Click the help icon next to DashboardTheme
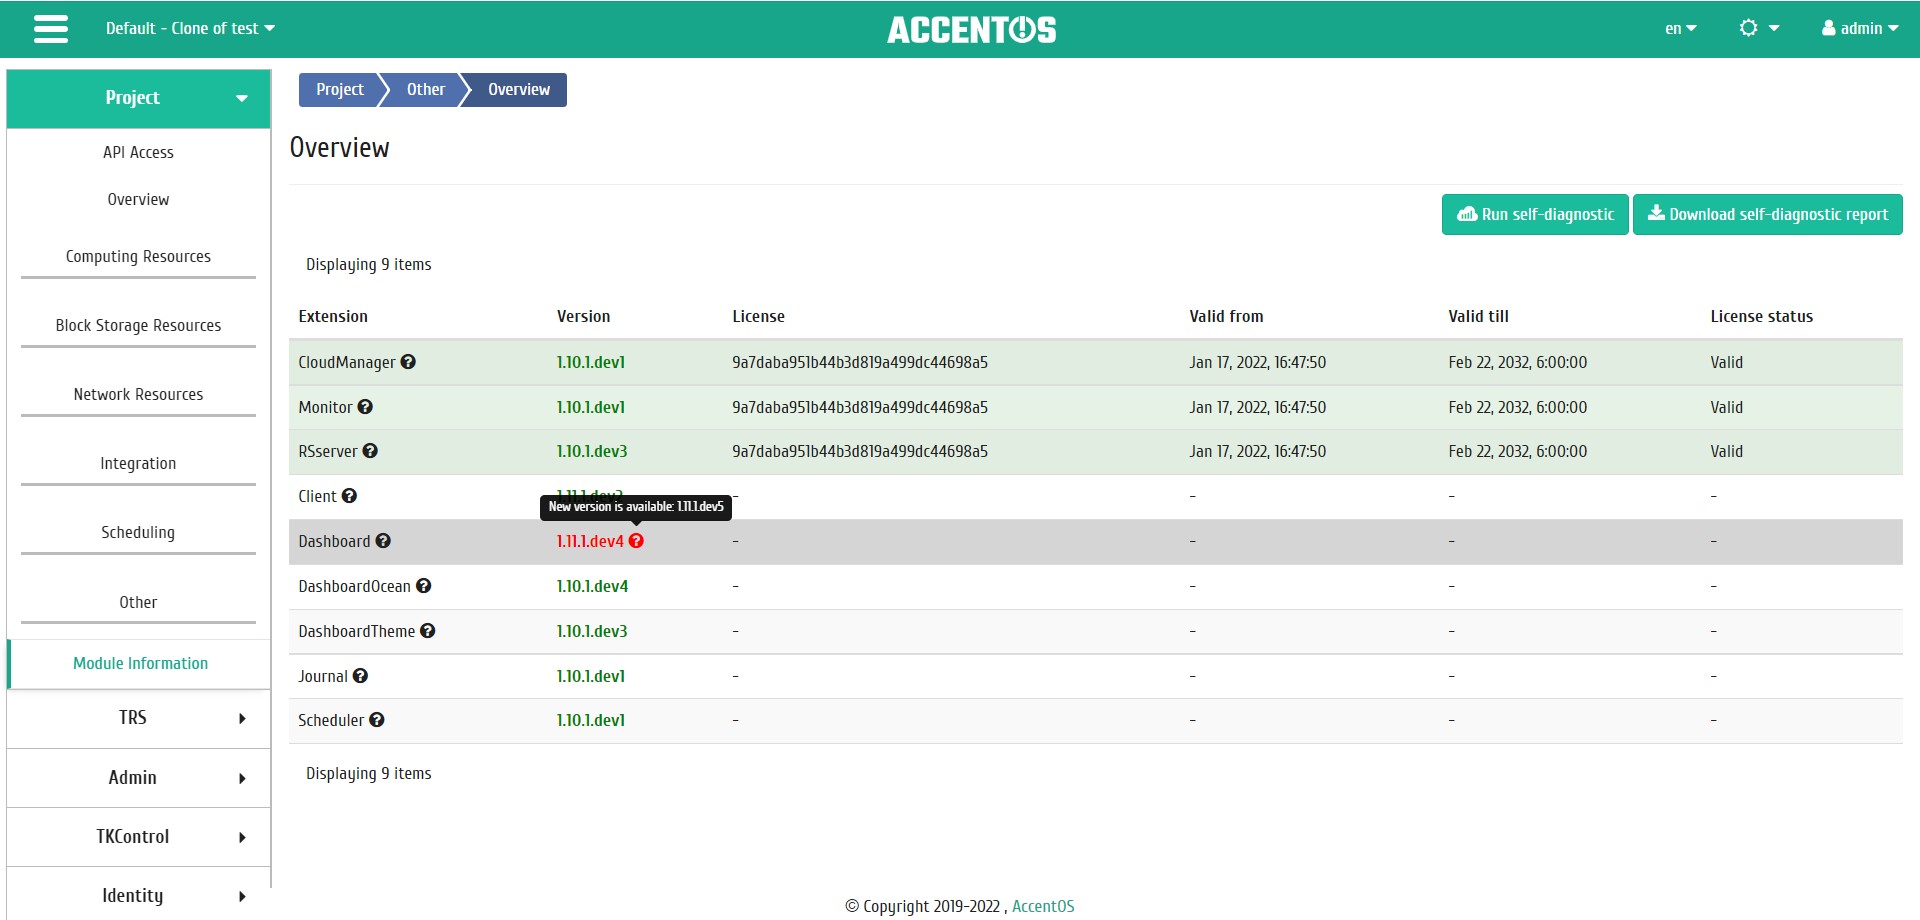Image resolution: width=1920 pixels, height=920 pixels. (428, 631)
